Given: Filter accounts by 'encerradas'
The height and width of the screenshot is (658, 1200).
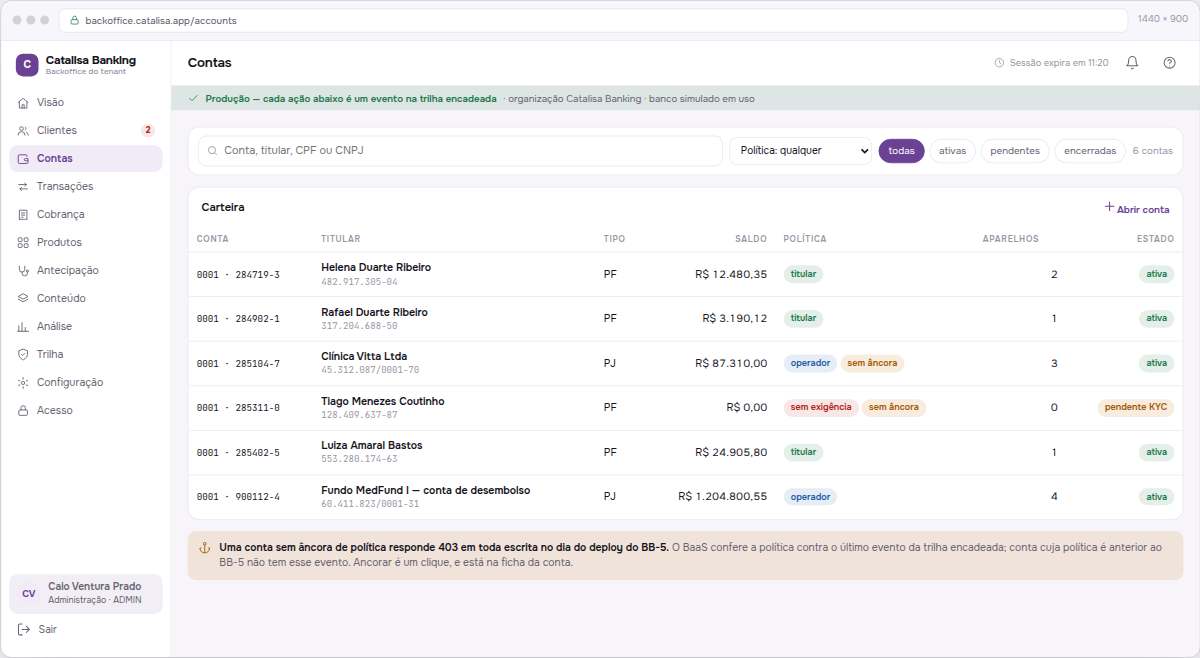Looking at the screenshot, I should click(1090, 151).
